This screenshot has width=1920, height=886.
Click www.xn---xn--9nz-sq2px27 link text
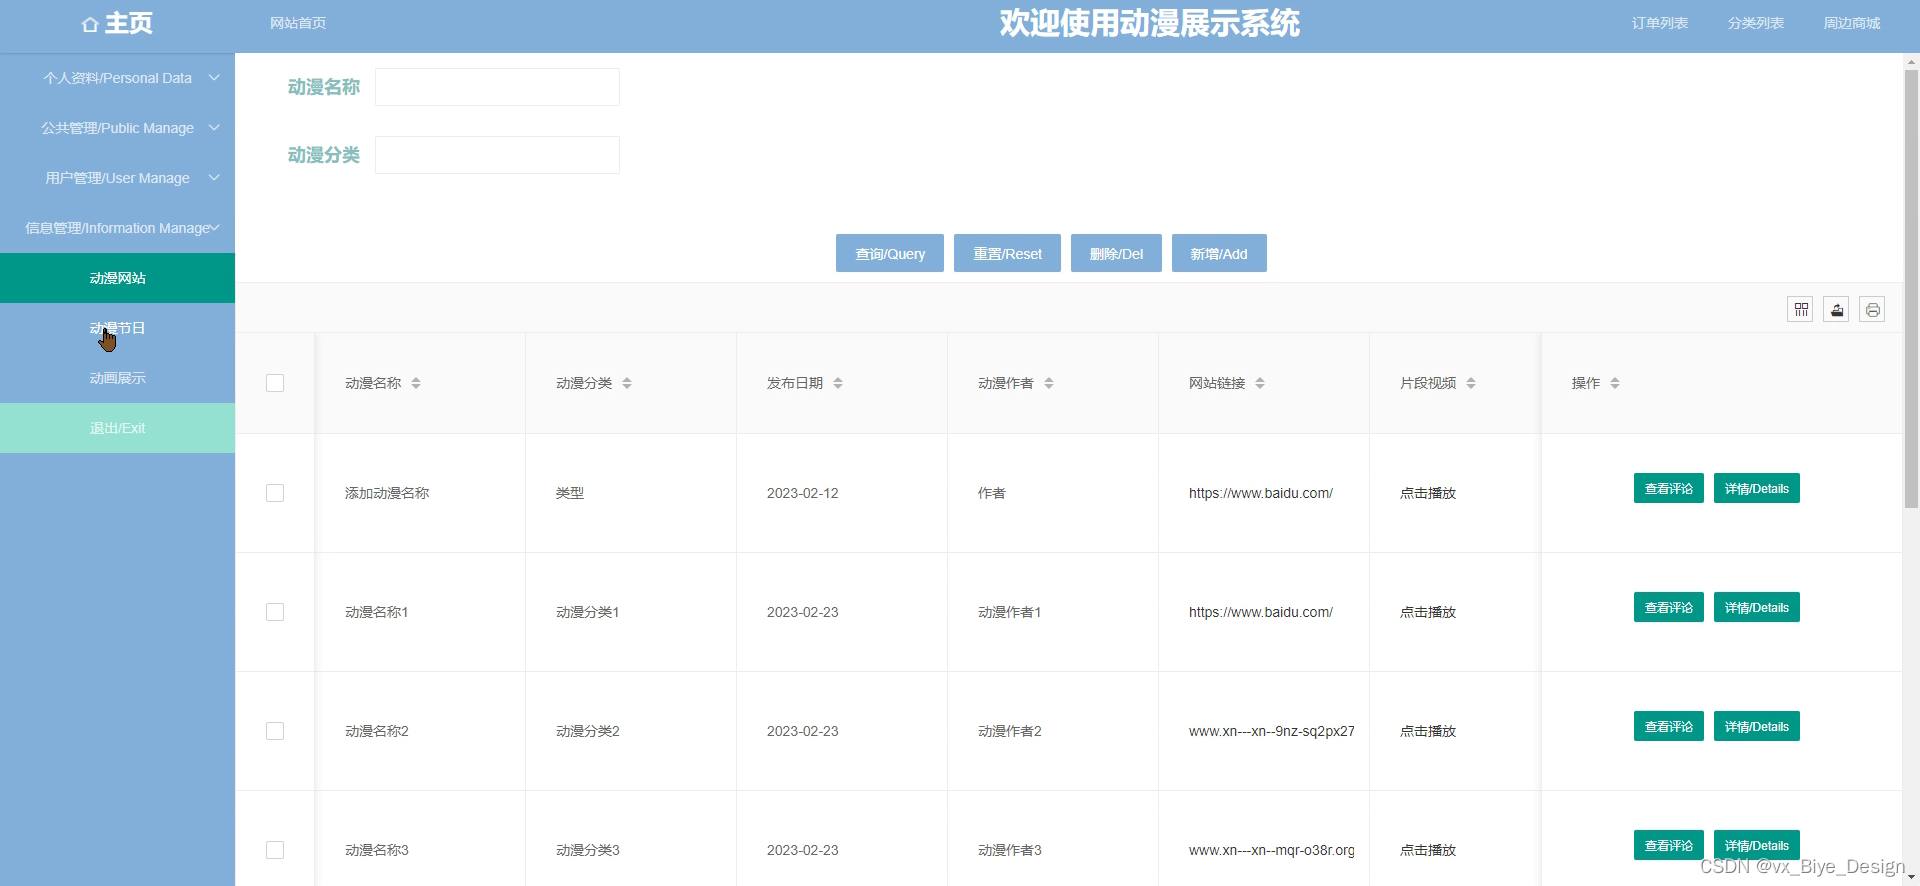(x=1272, y=731)
